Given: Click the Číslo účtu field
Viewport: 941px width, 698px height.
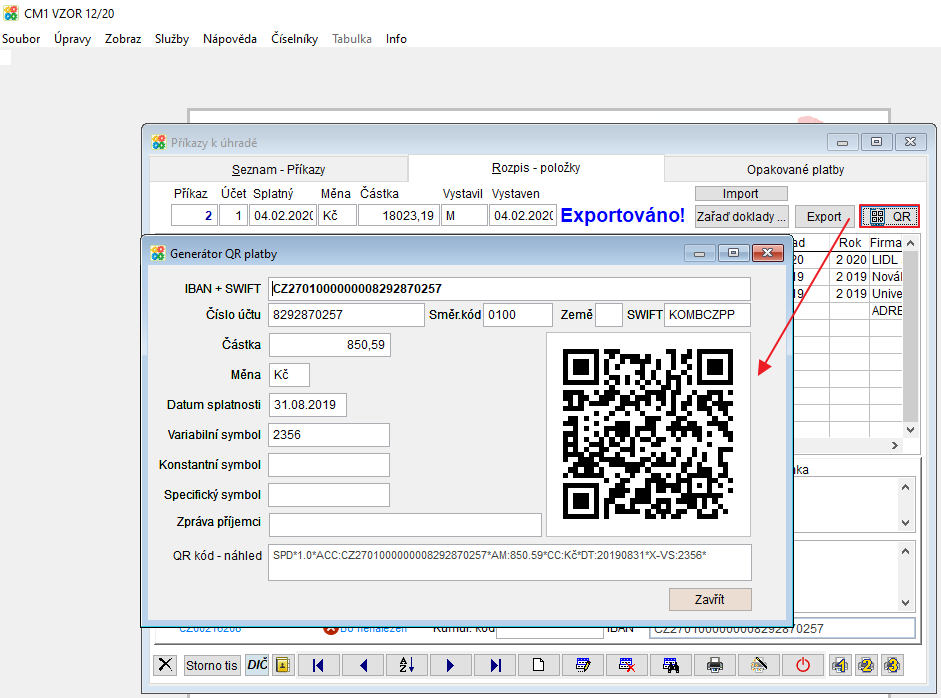Looking at the screenshot, I should click(346, 315).
